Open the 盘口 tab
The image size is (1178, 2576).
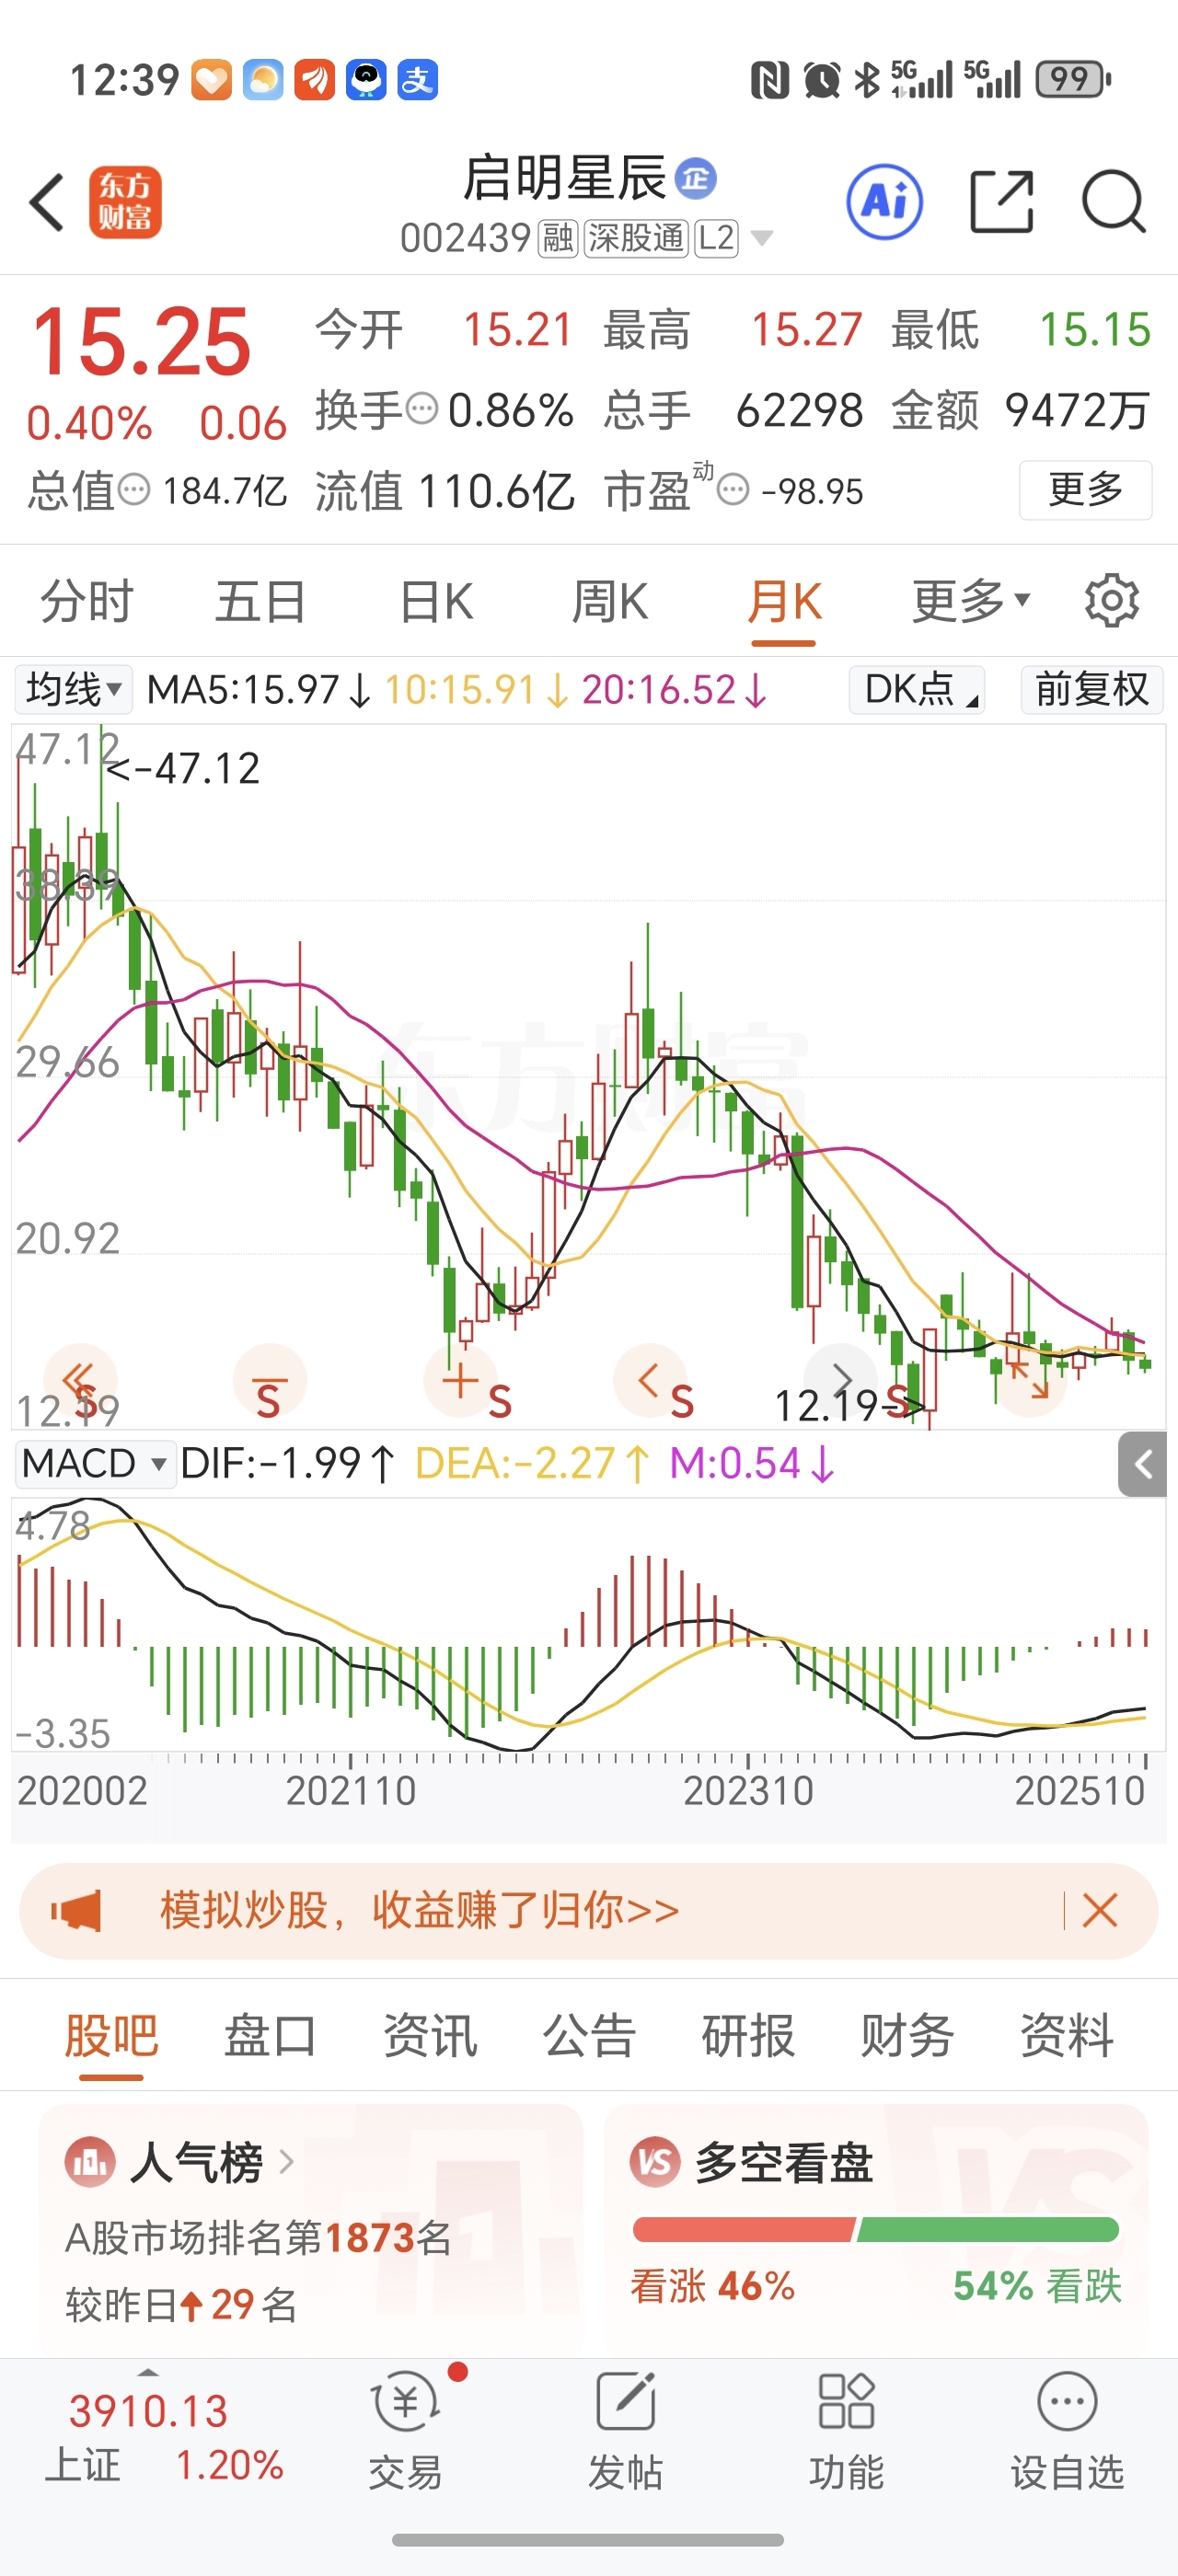[x=270, y=2036]
